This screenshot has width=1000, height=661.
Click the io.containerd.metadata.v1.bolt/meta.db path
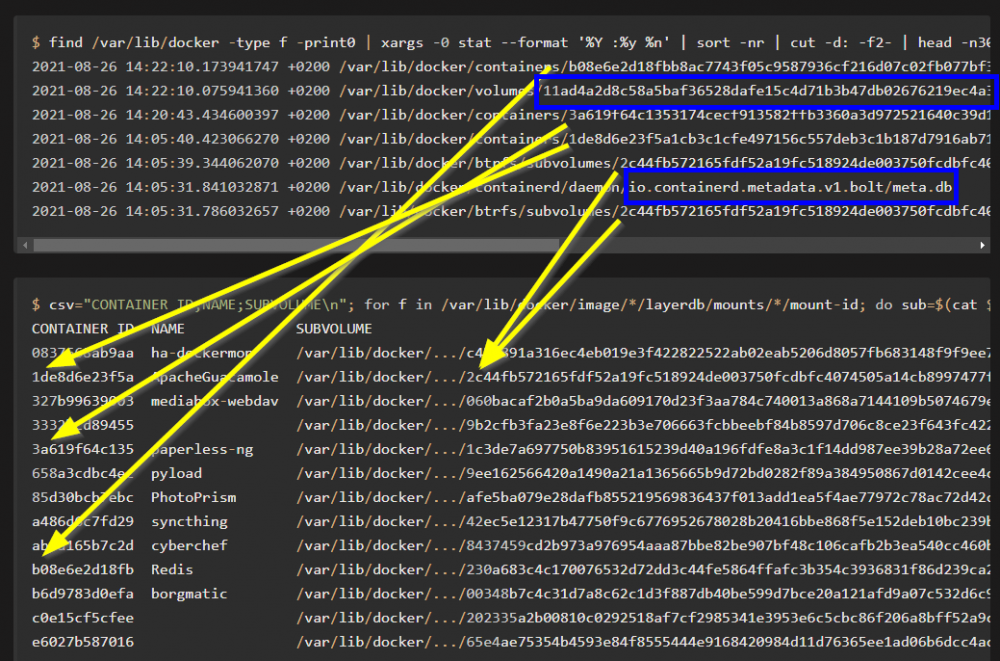point(791,187)
